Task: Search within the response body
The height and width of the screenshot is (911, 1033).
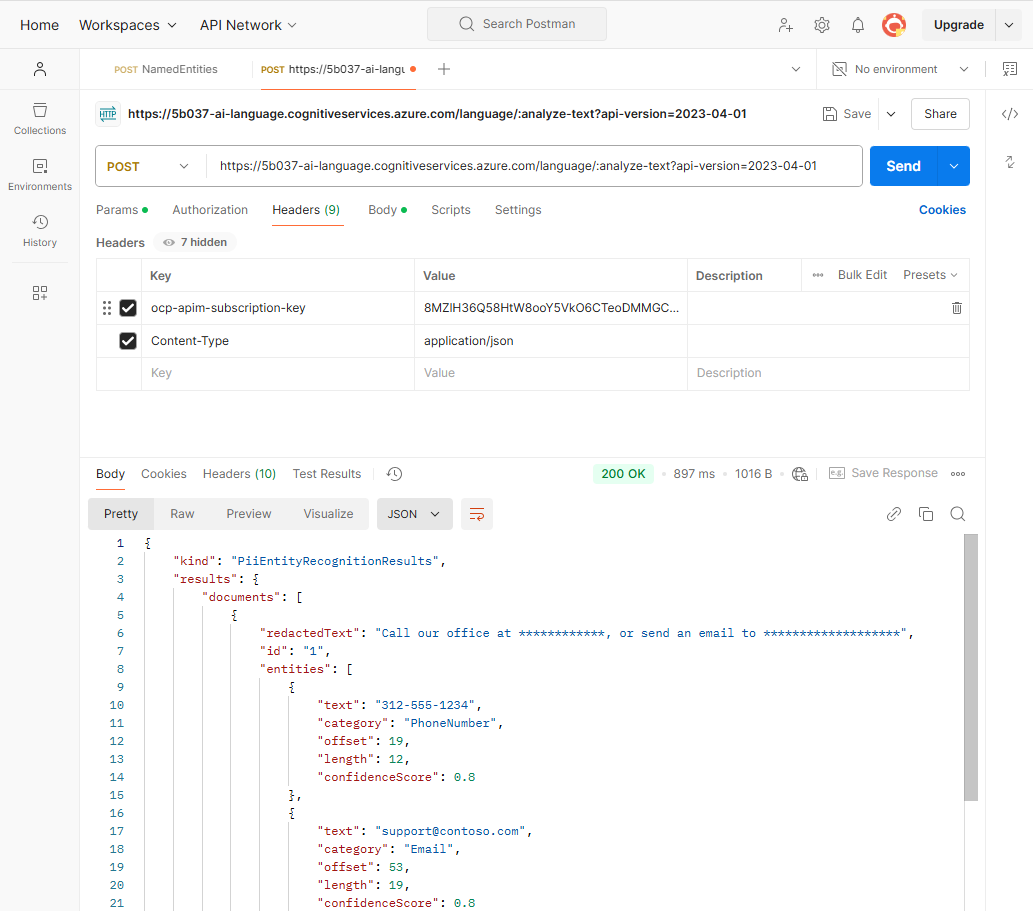Action: click(957, 514)
